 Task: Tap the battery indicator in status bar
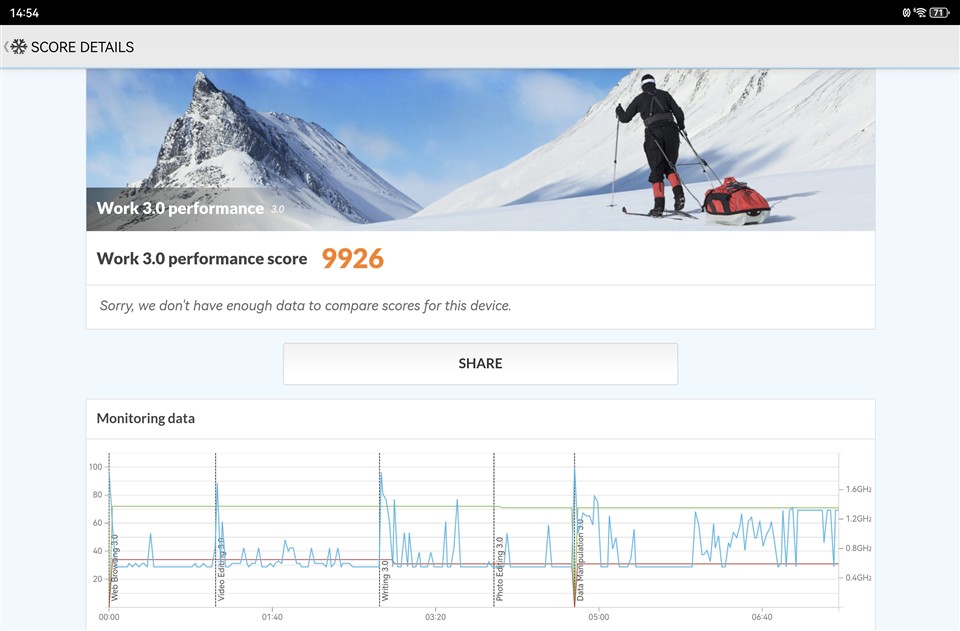pyautogui.click(x=938, y=12)
